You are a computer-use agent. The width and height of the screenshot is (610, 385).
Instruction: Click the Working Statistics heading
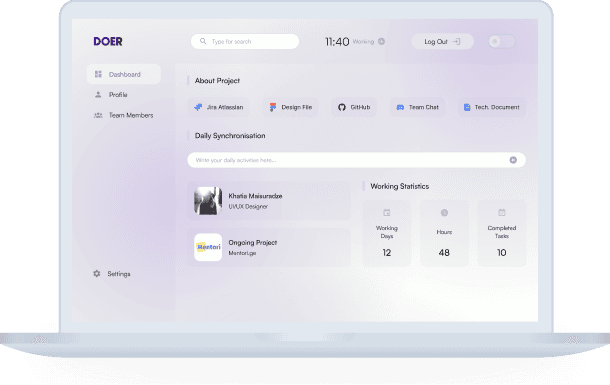[400, 186]
